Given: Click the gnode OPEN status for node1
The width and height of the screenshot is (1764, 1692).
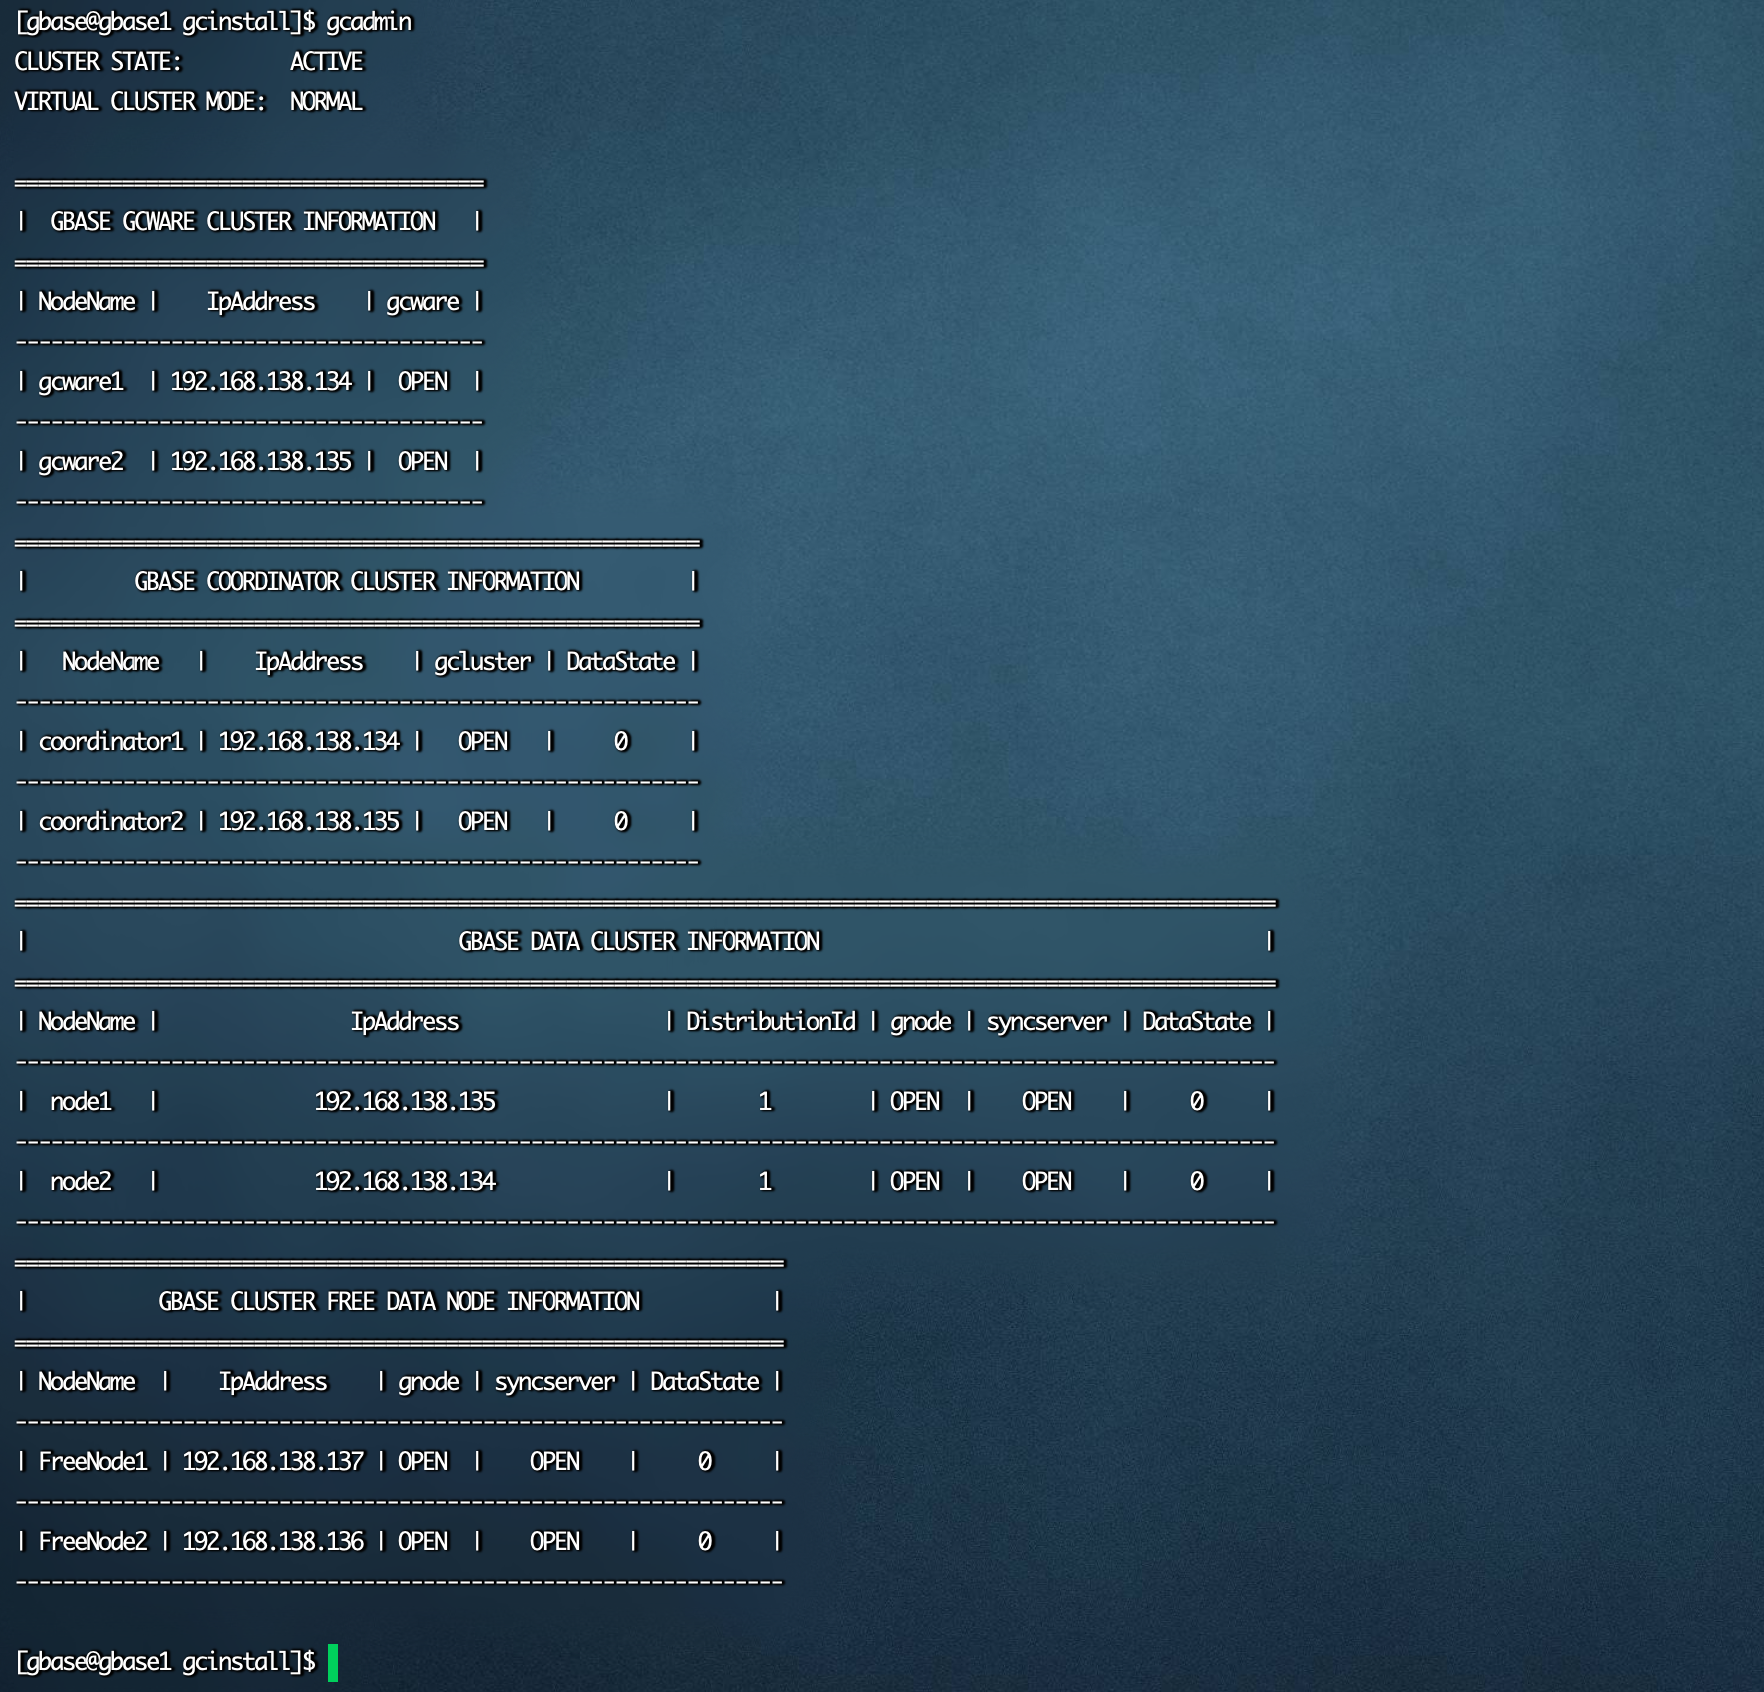Looking at the screenshot, I should 915,1102.
